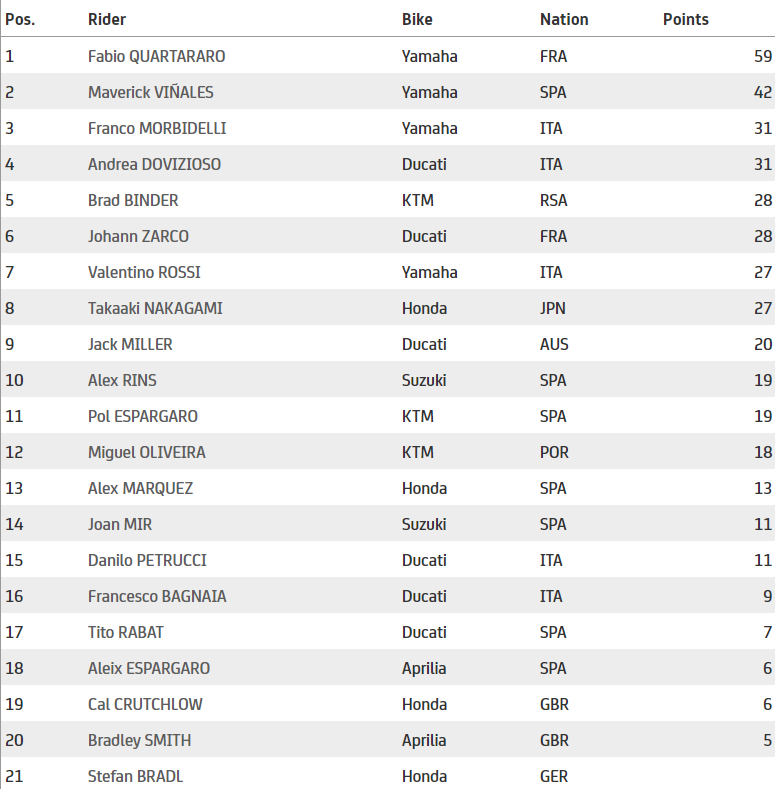Click on Brad BINDER
775x789 pixels.
(133, 200)
